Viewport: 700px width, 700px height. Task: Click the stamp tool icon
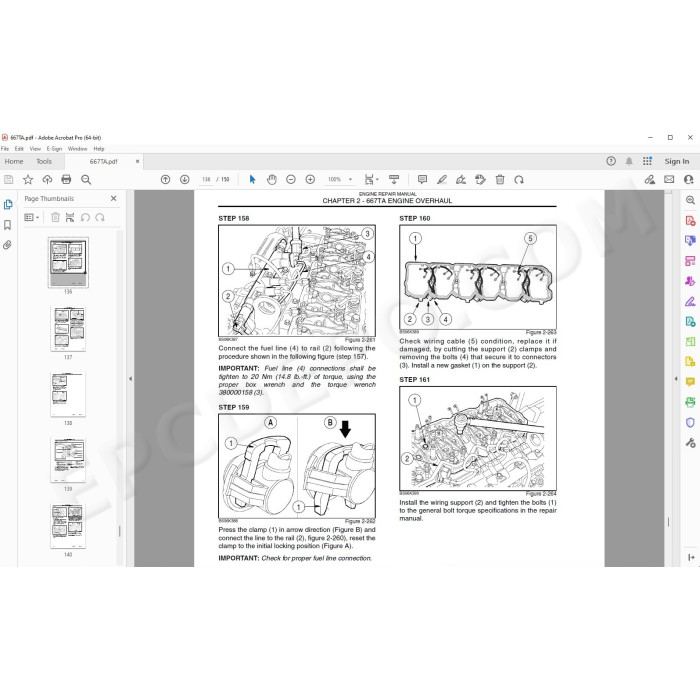click(x=480, y=179)
